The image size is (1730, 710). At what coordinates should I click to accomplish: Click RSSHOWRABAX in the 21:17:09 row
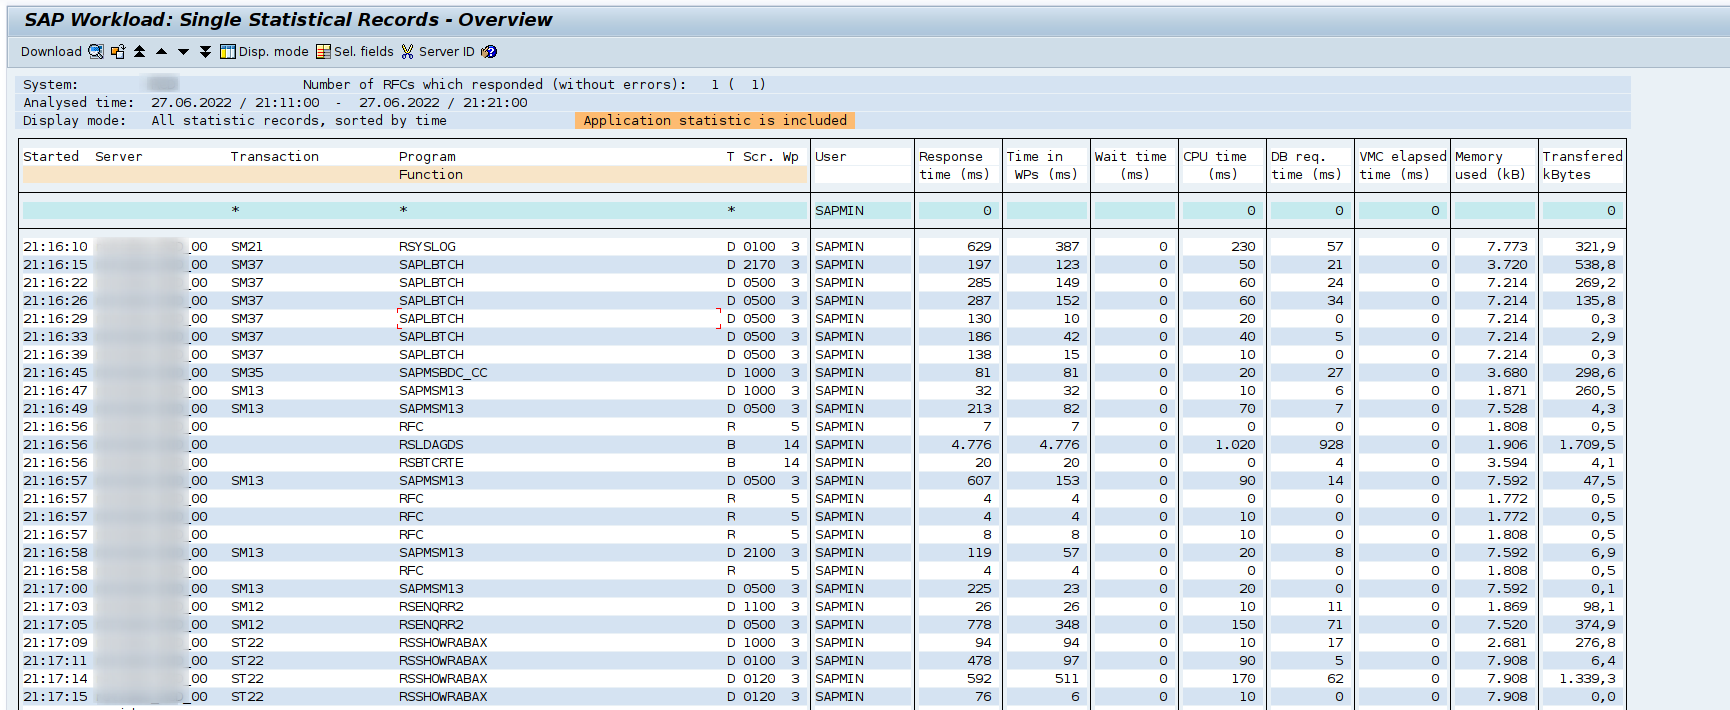pyautogui.click(x=443, y=643)
